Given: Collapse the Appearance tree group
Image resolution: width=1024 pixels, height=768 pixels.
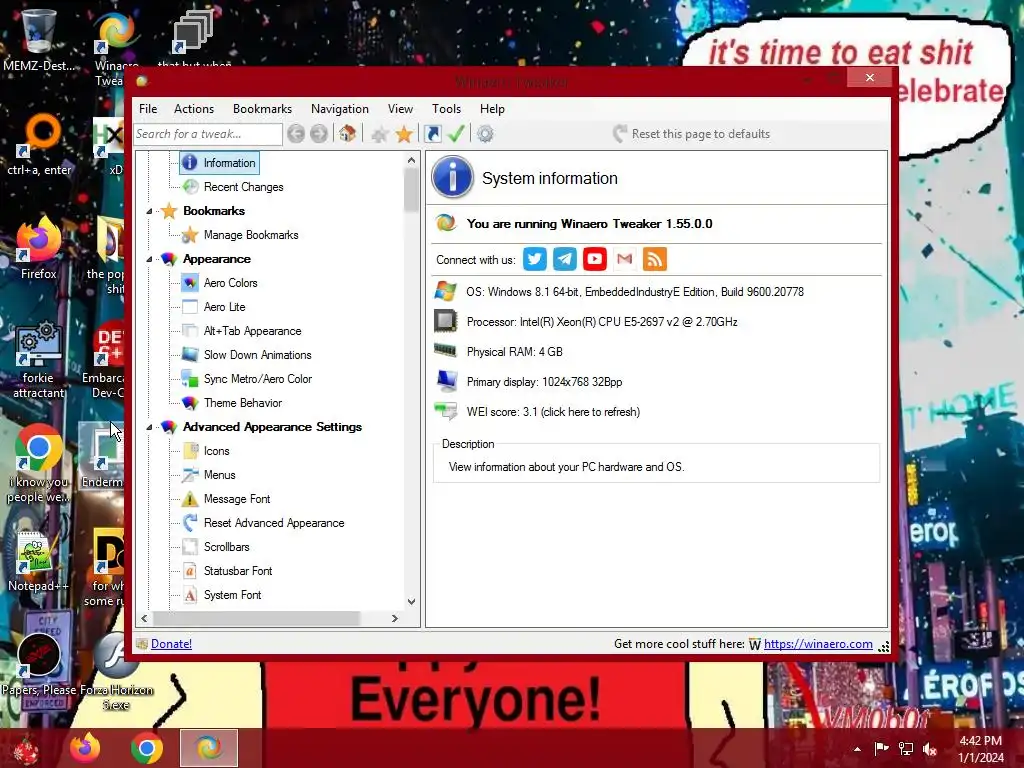Looking at the screenshot, I should (149, 259).
